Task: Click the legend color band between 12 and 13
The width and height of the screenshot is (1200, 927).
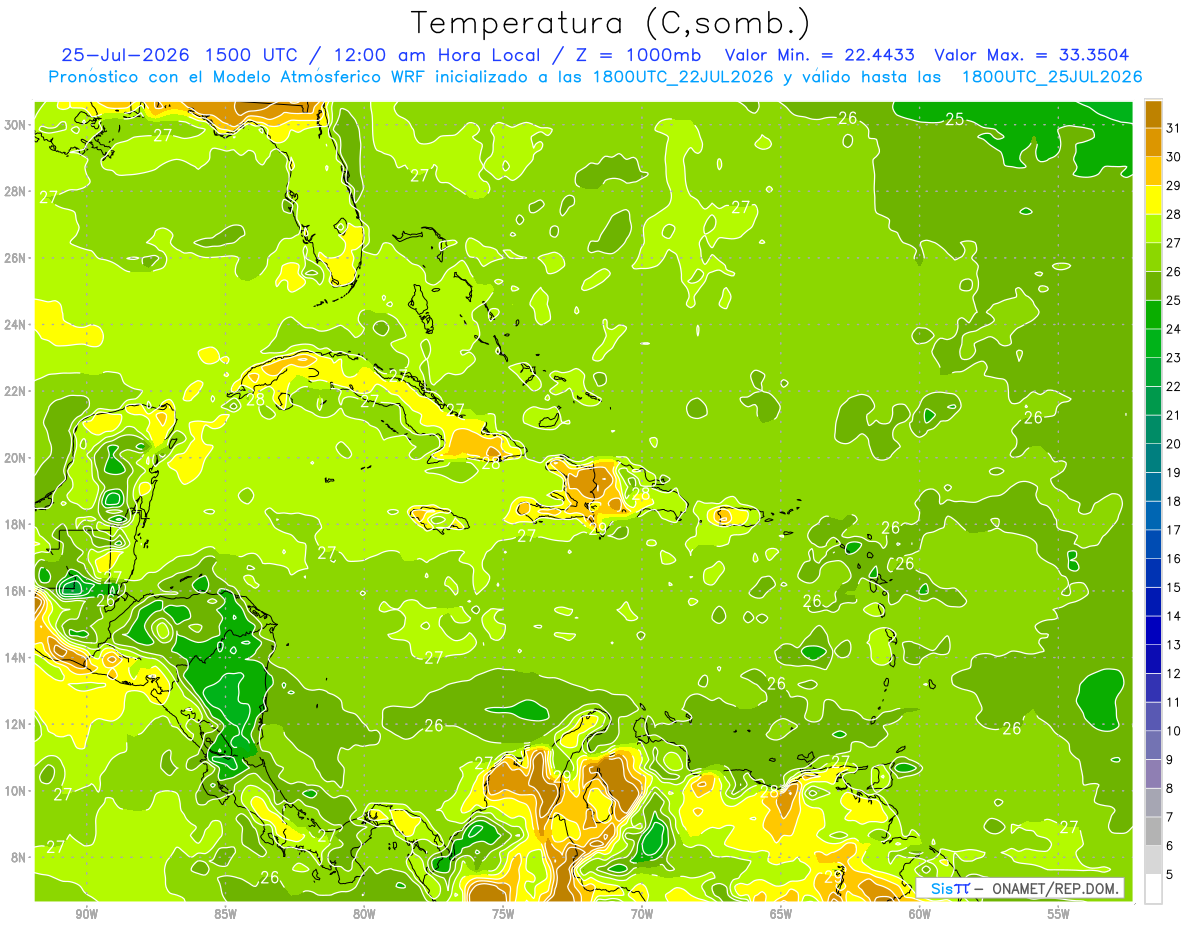Action: 1153,660
